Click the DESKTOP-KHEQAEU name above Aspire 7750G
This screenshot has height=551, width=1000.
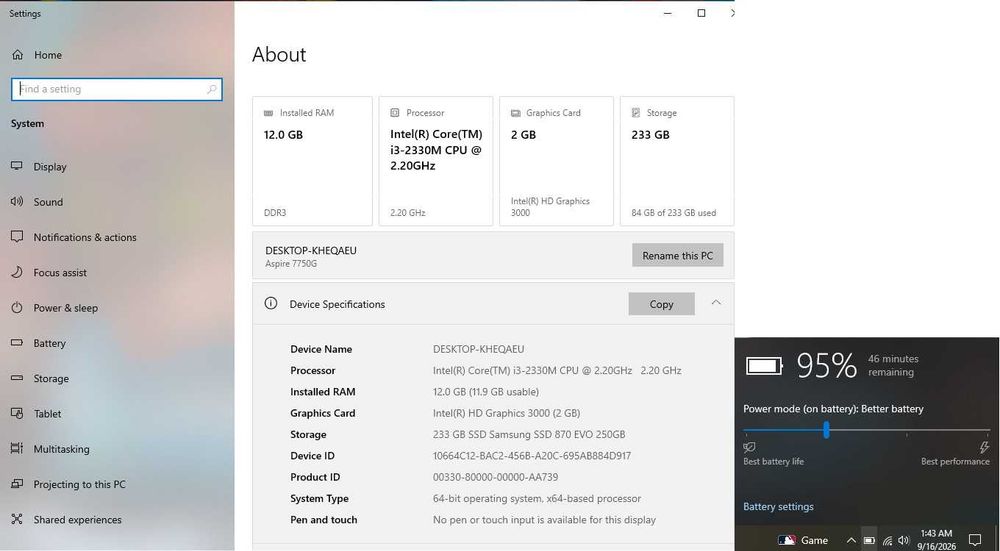click(311, 251)
